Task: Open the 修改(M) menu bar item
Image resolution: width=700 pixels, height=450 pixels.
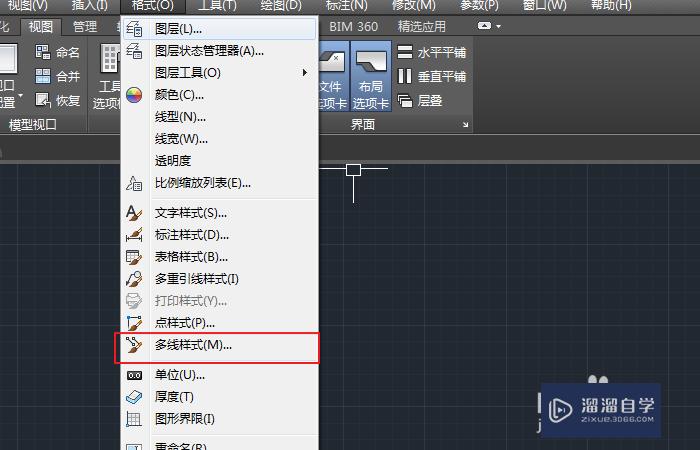Action: point(413,5)
